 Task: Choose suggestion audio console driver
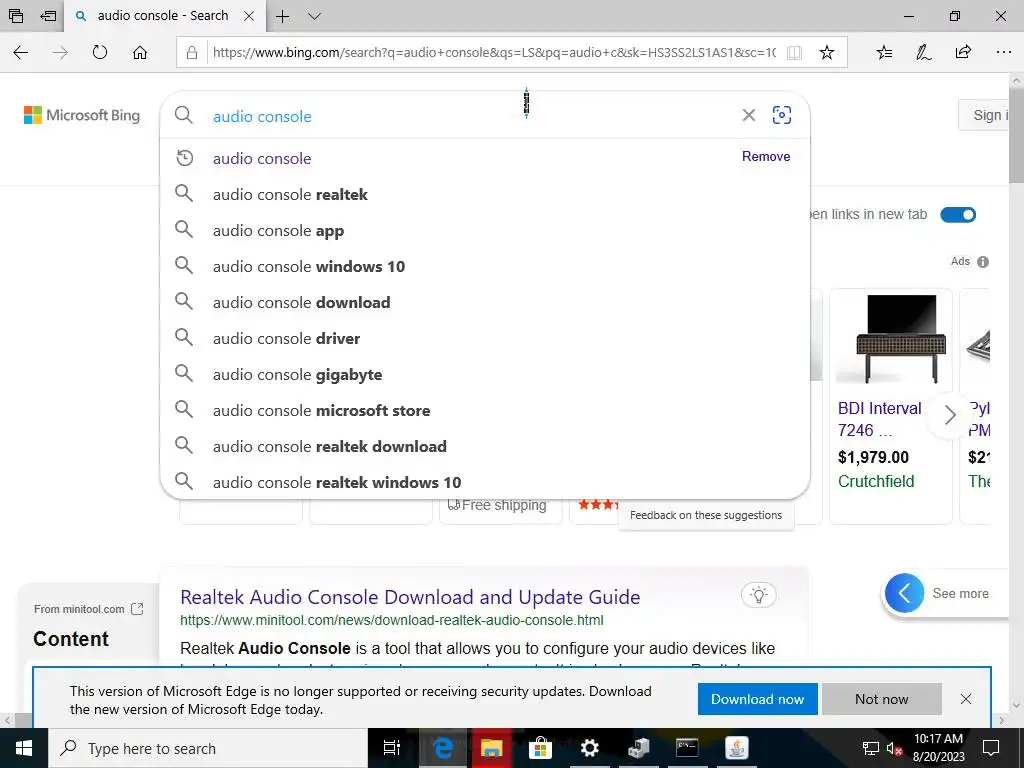[484, 338]
